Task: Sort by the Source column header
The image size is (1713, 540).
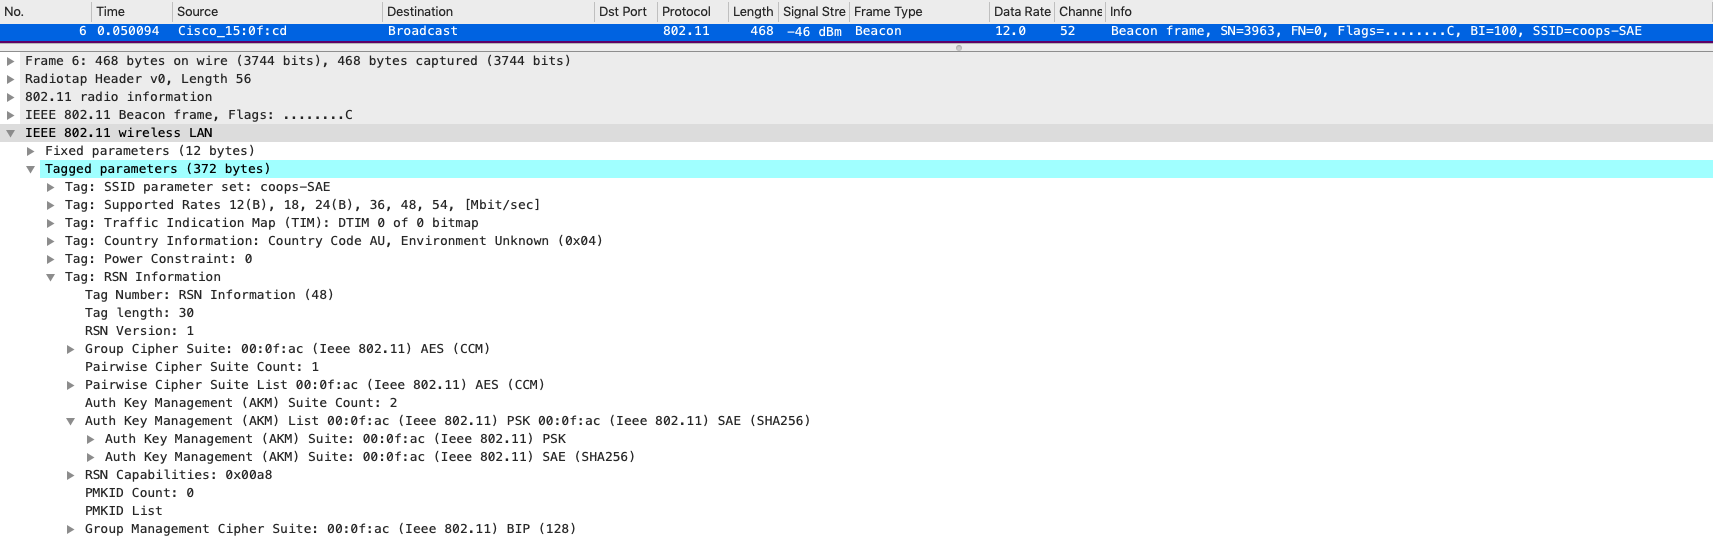Action: 198,12
